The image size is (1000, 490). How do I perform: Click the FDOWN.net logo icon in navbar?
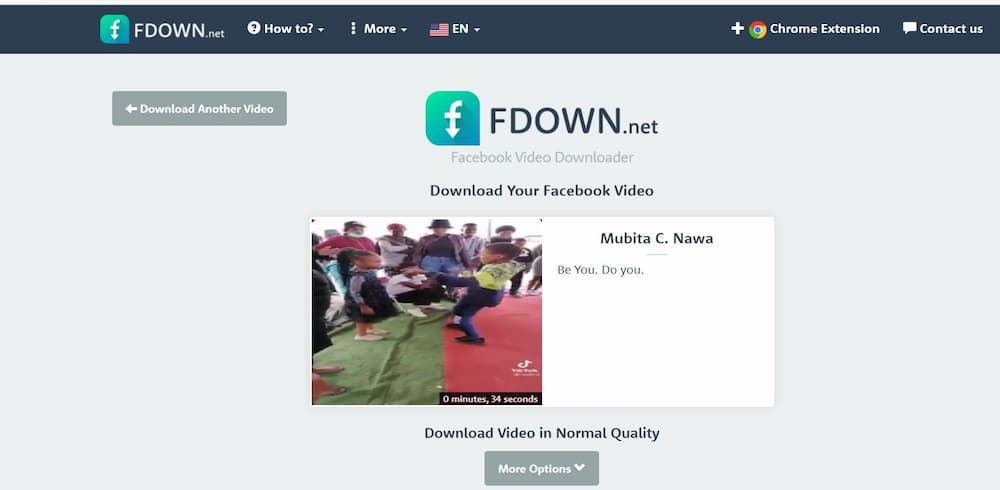point(115,29)
